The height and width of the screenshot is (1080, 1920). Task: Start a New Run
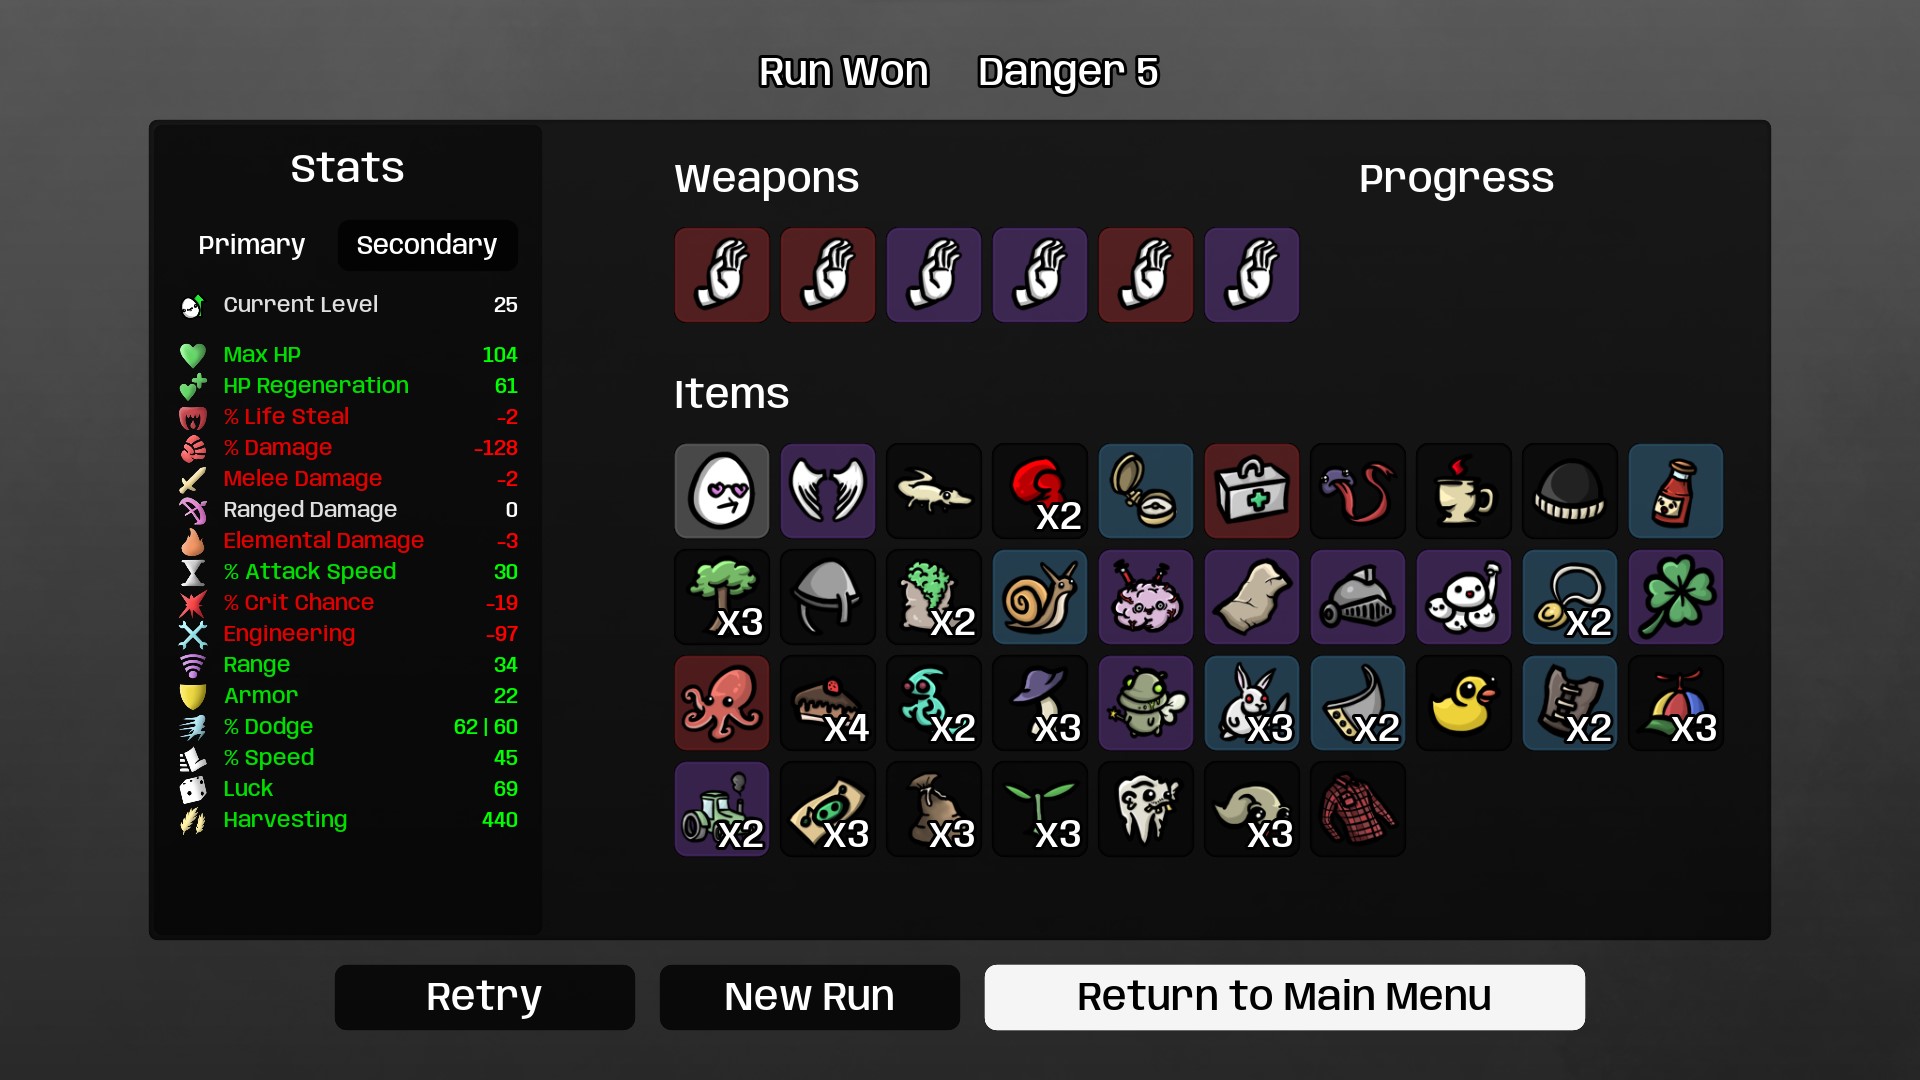pyautogui.click(x=809, y=997)
